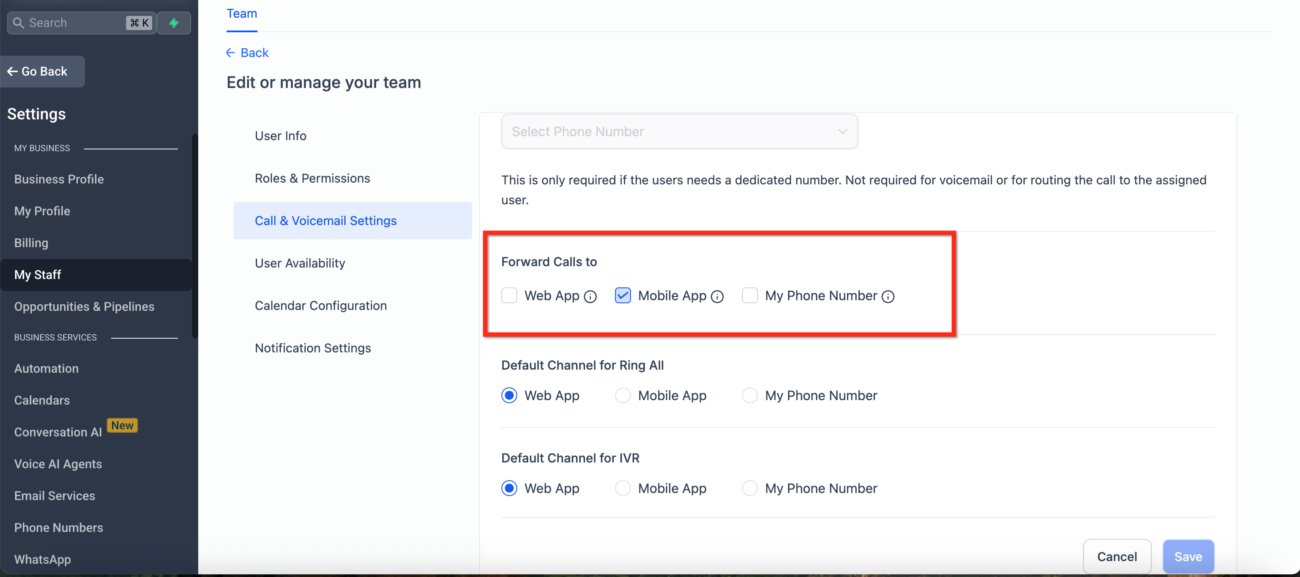Open Notification Settings section
The width and height of the screenshot is (1300, 577).
(313, 348)
